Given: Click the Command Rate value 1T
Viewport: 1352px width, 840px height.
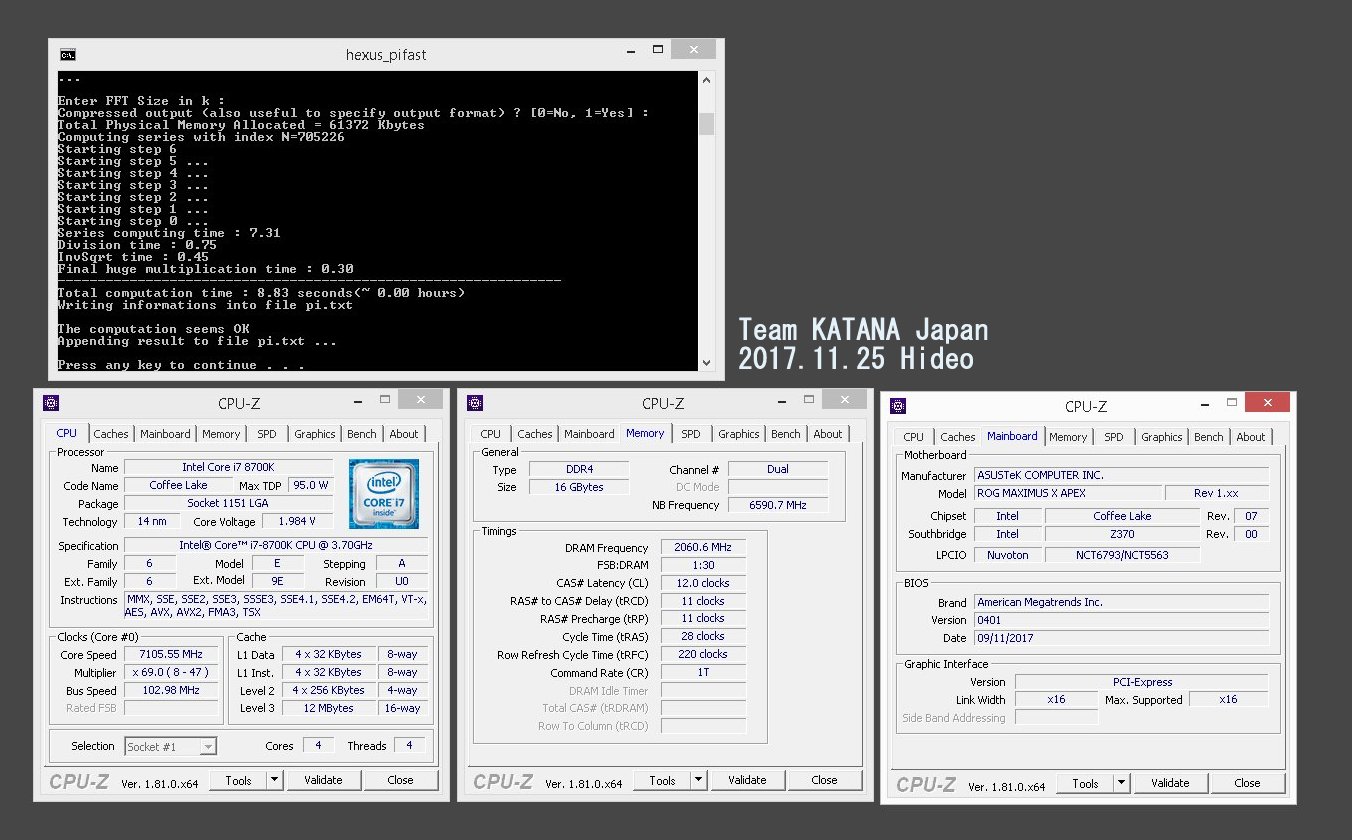Looking at the screenshot, I should point(703,672).
